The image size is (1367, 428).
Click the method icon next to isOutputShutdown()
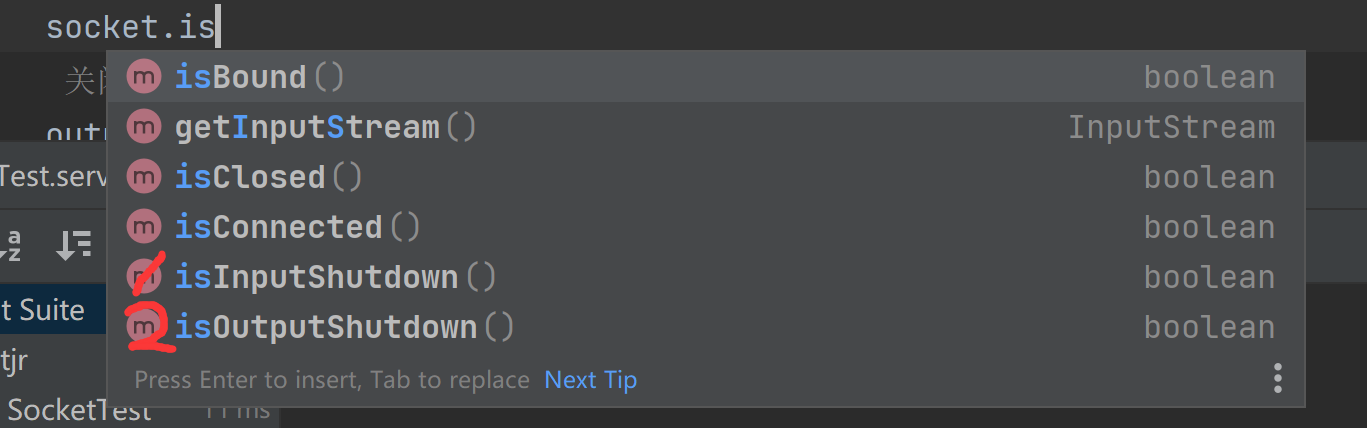pos(144,327)
